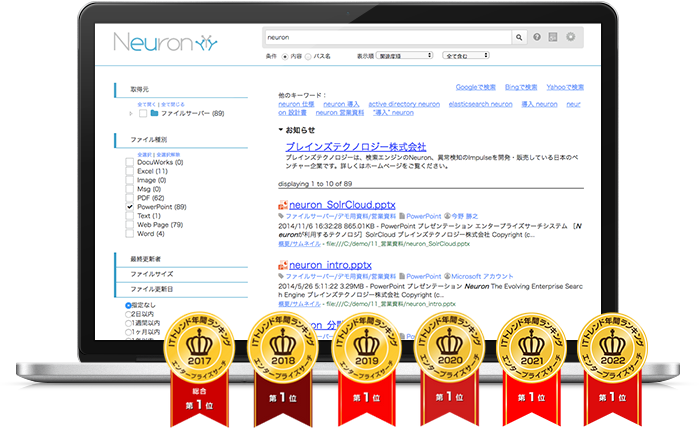Click the user icon before 今野 勝之
Image resolution: width=700 pixels, height=430 pixels.
[x=447, y=216]
